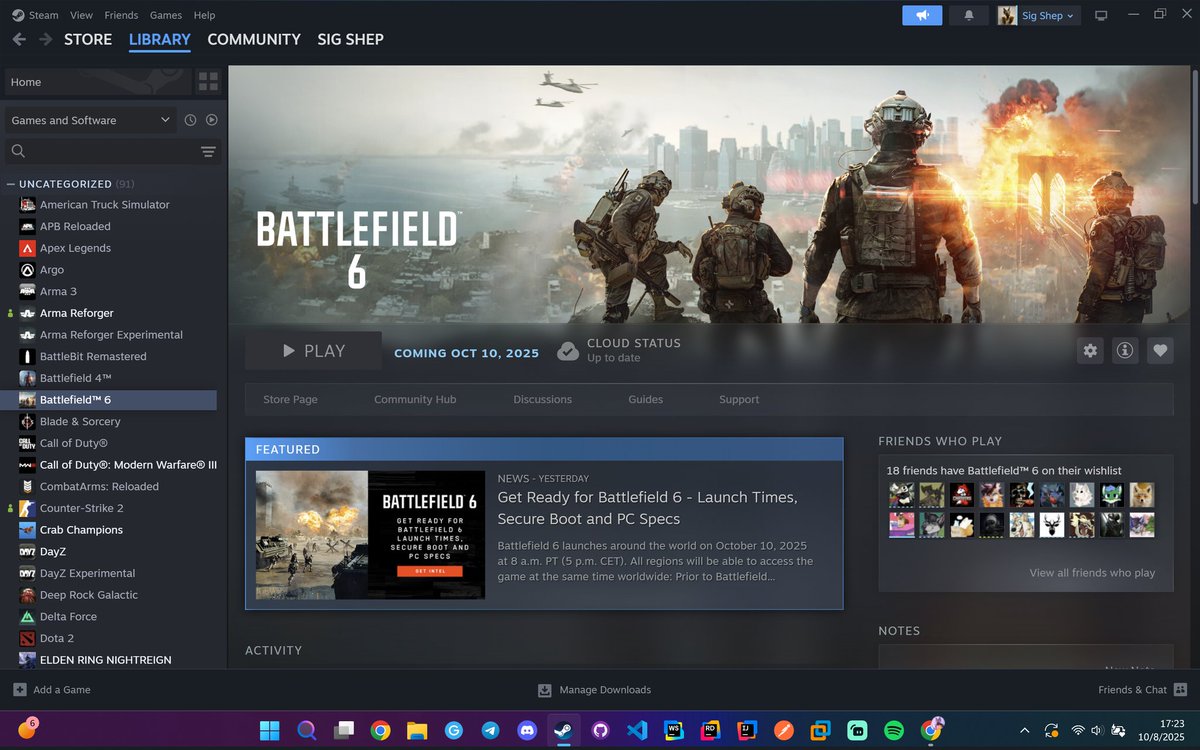This screenshot has width=1200, height=750.
Task: Click View all friends who play
Action: pyautogui.click(x=1092, y=573)
